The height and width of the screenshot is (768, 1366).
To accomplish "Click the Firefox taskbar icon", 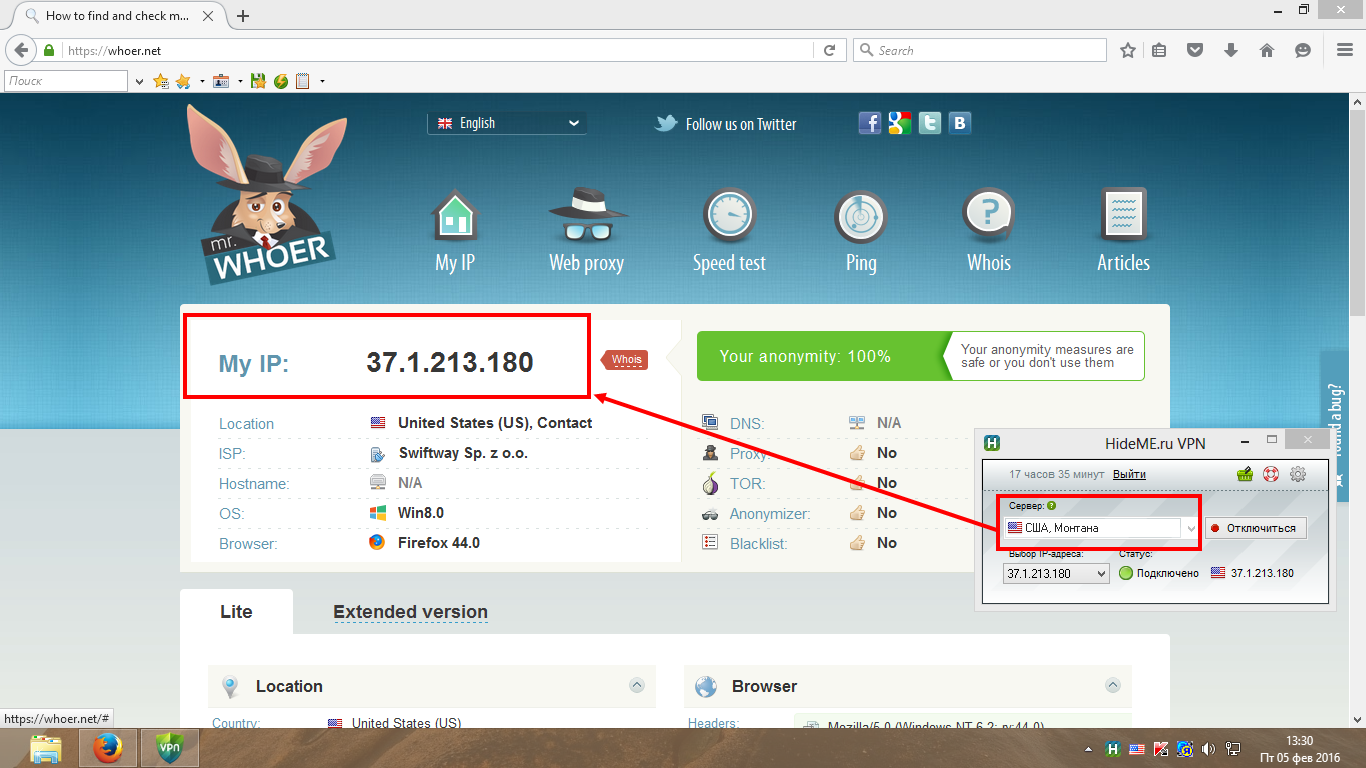I will coord(107,748).
